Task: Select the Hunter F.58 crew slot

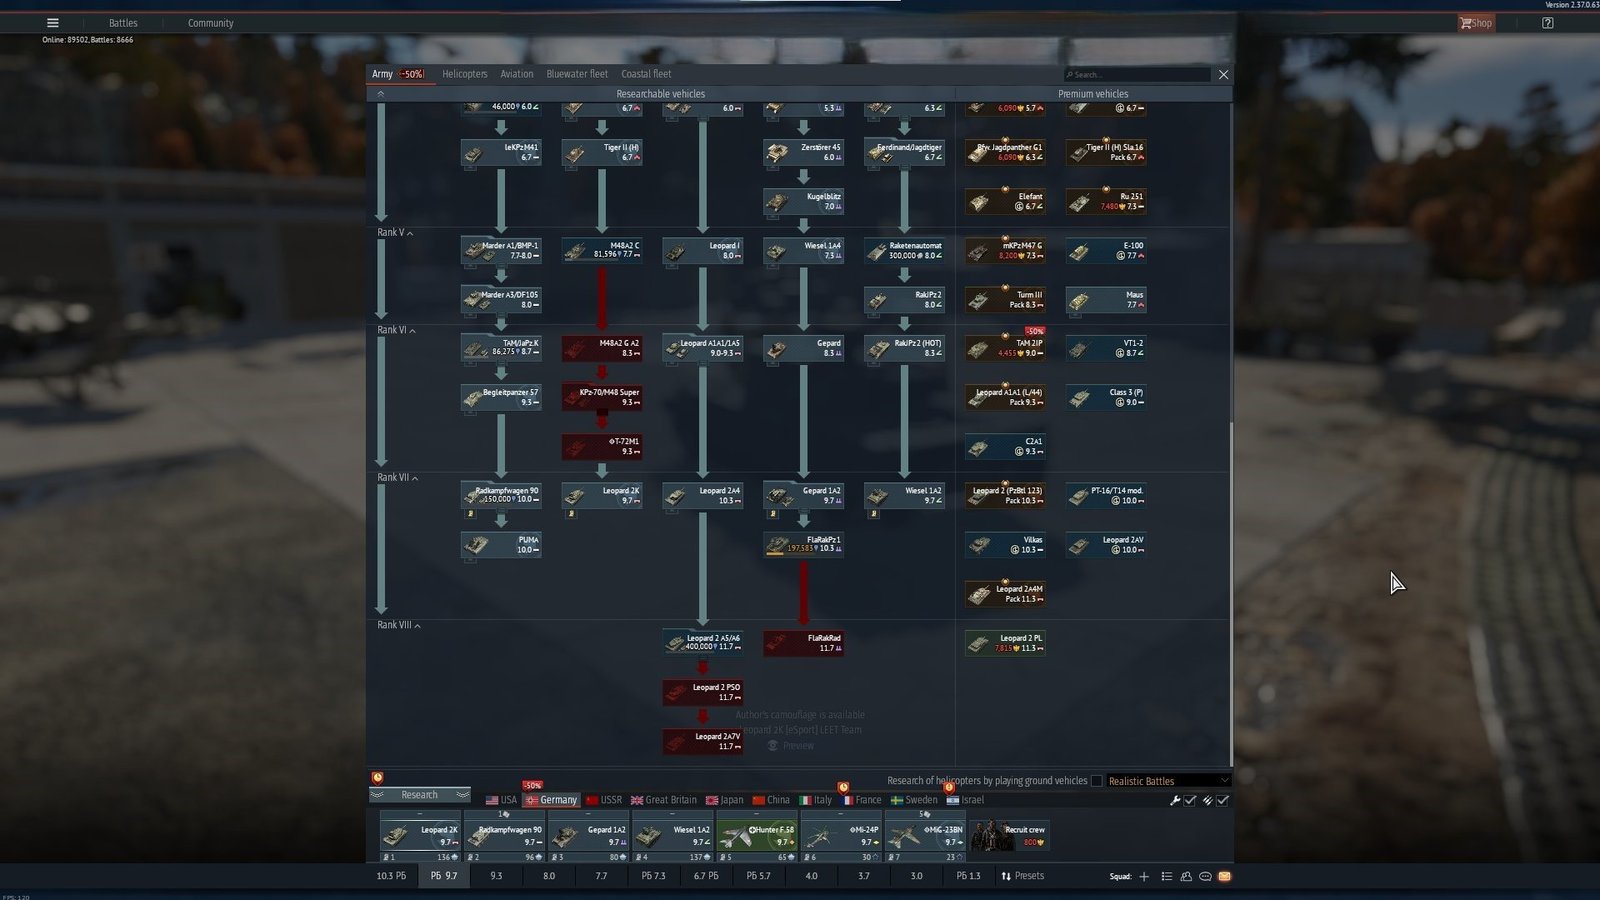Action: coord(757,836)
